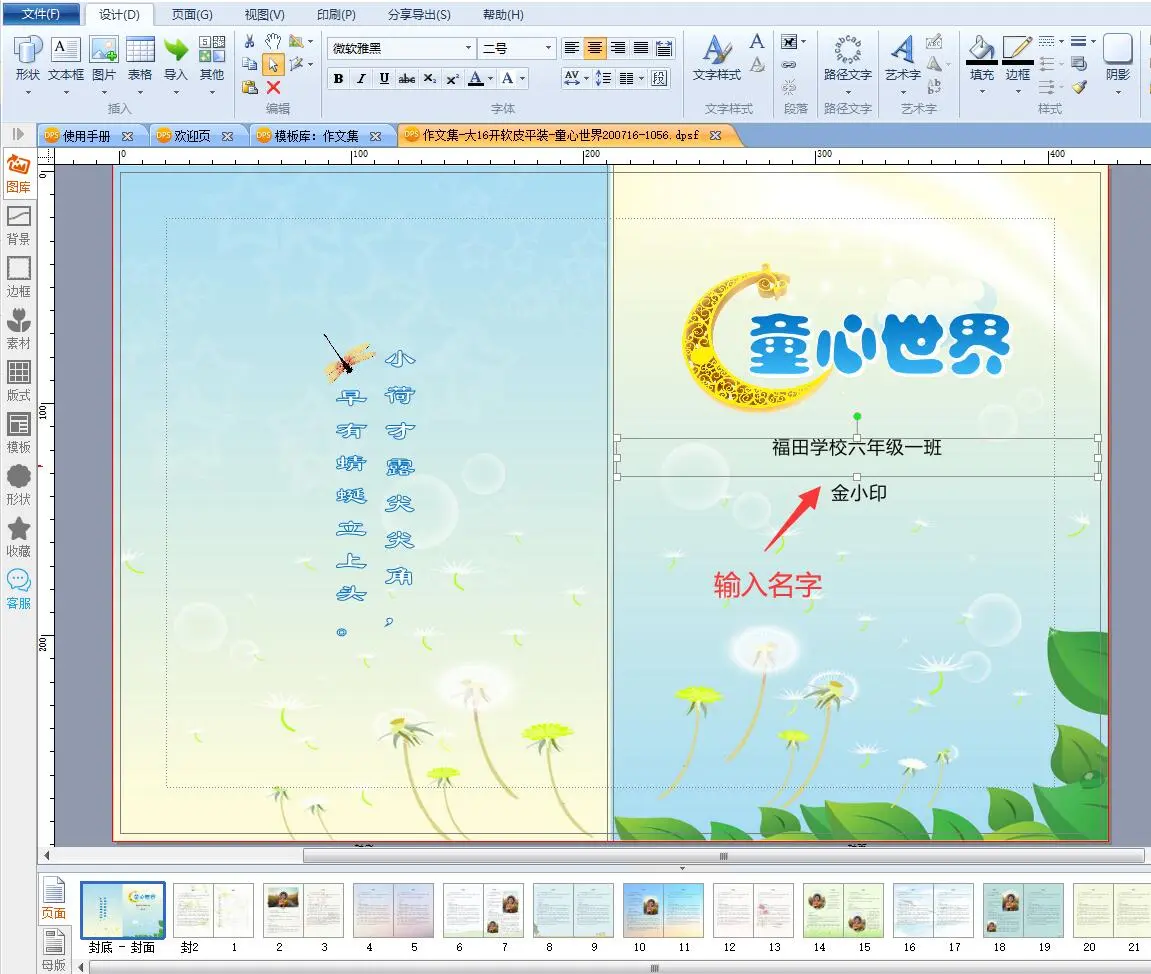The height and width of the screenshot is (974, 1151).
Task: Delete selection with red X icon
Action: click(273, 87)
